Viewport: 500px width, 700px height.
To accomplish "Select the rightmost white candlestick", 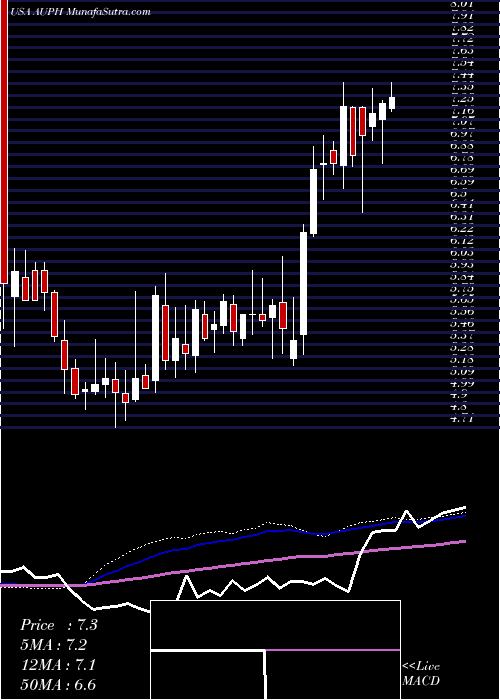I will point(392,103).
